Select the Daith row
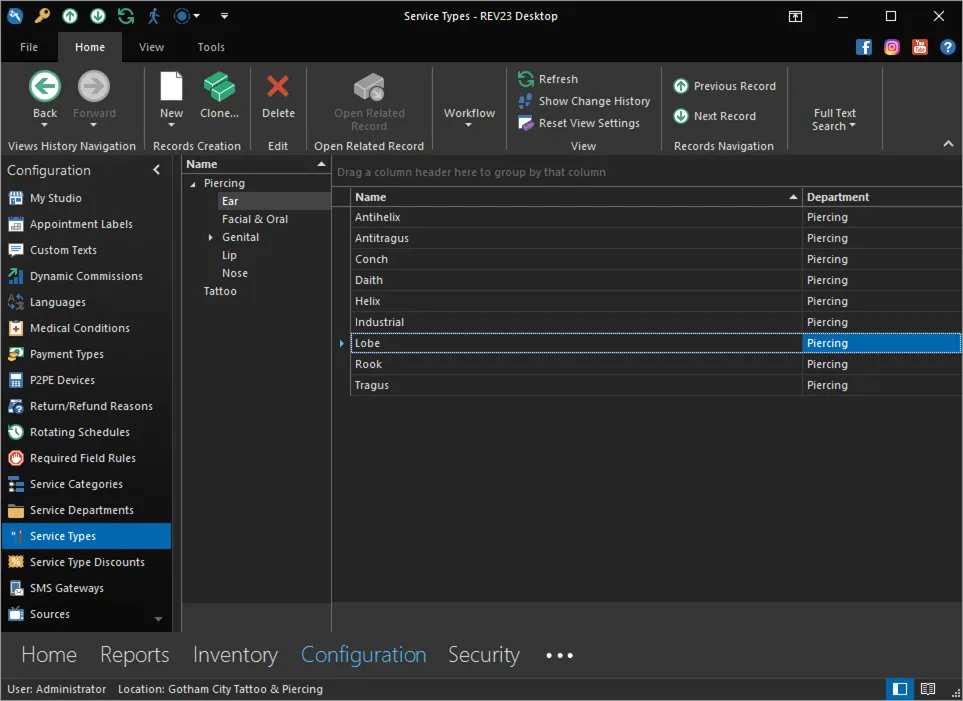Screen dimensions: 963x701 (655, 280)
